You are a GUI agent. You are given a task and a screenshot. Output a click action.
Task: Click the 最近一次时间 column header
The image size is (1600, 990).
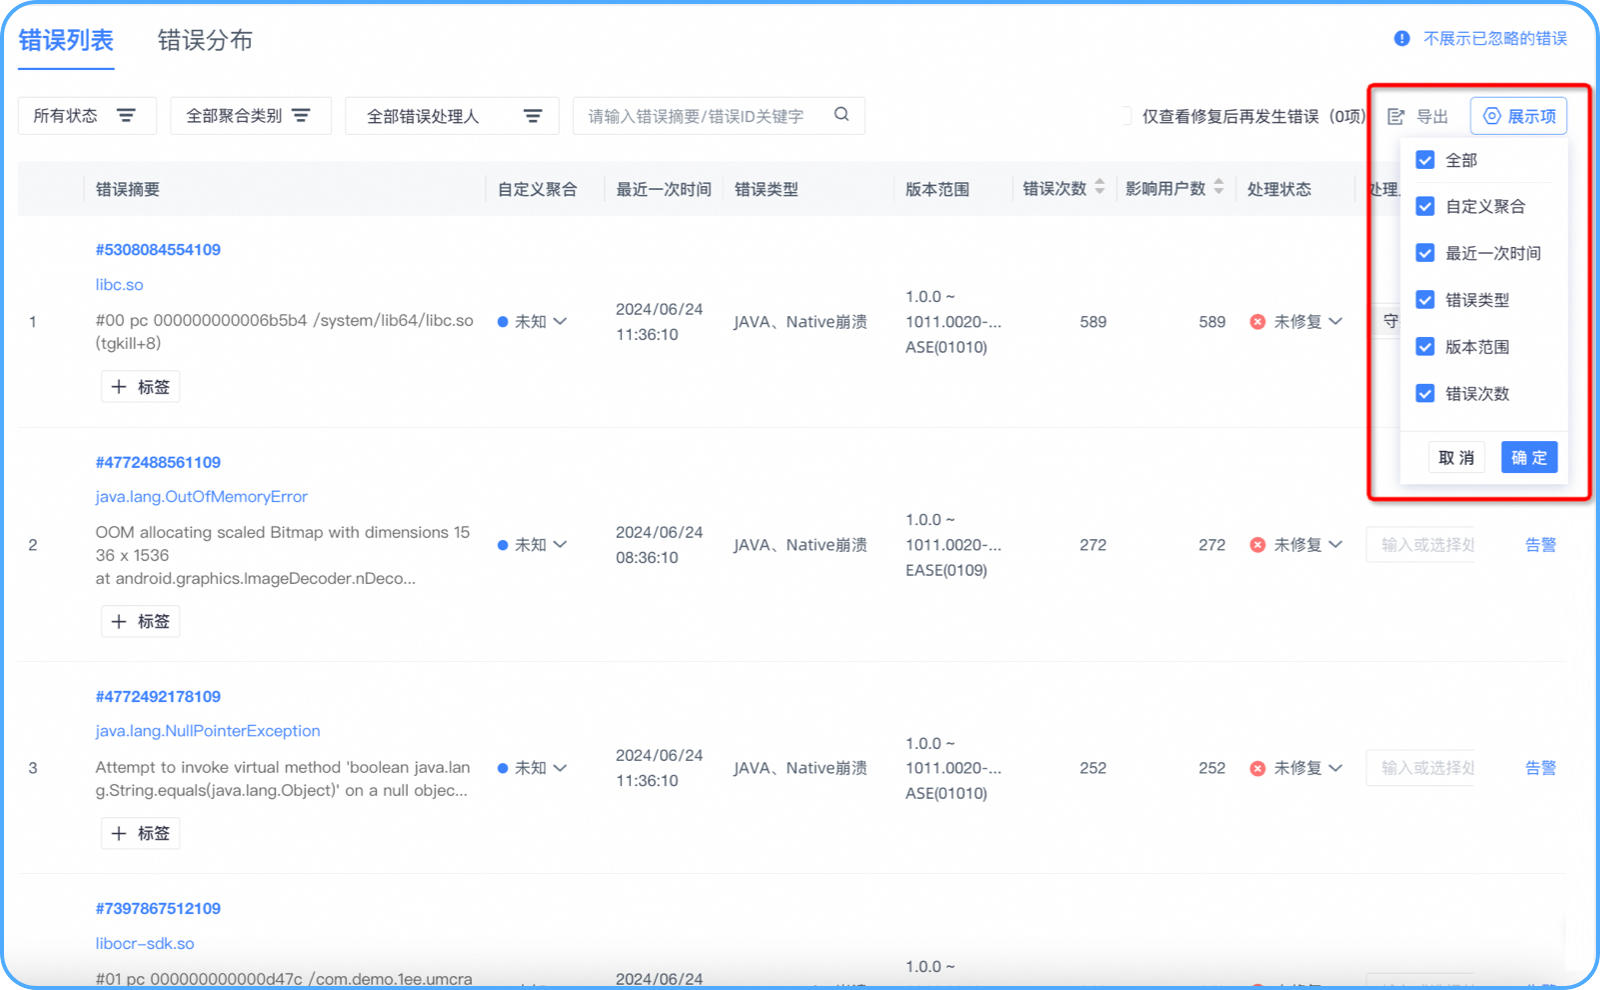coord(663,189)
